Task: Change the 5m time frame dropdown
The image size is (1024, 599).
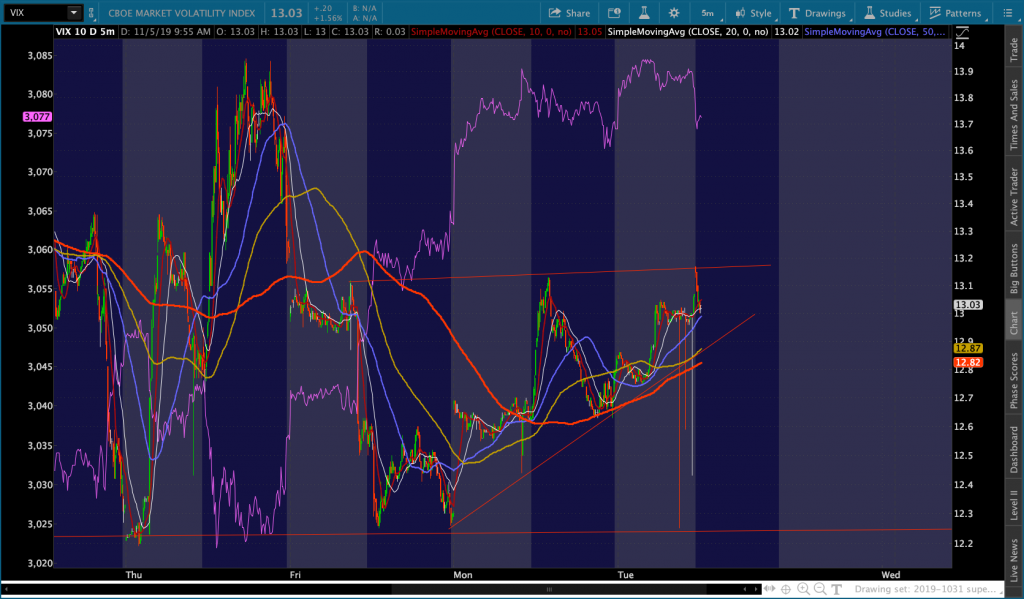Action: [709, 13]
